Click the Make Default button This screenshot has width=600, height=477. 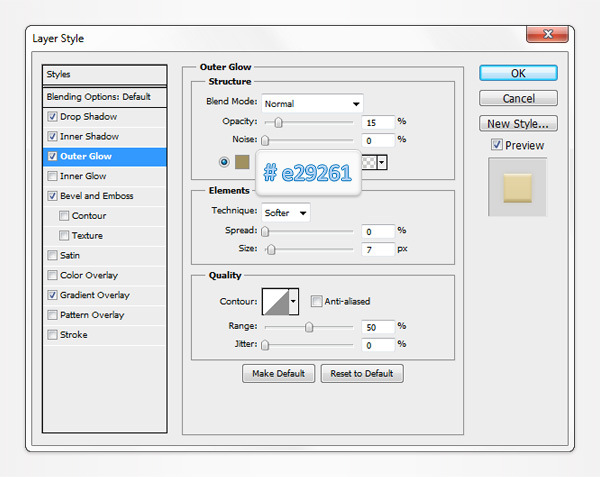click(279, 373)
